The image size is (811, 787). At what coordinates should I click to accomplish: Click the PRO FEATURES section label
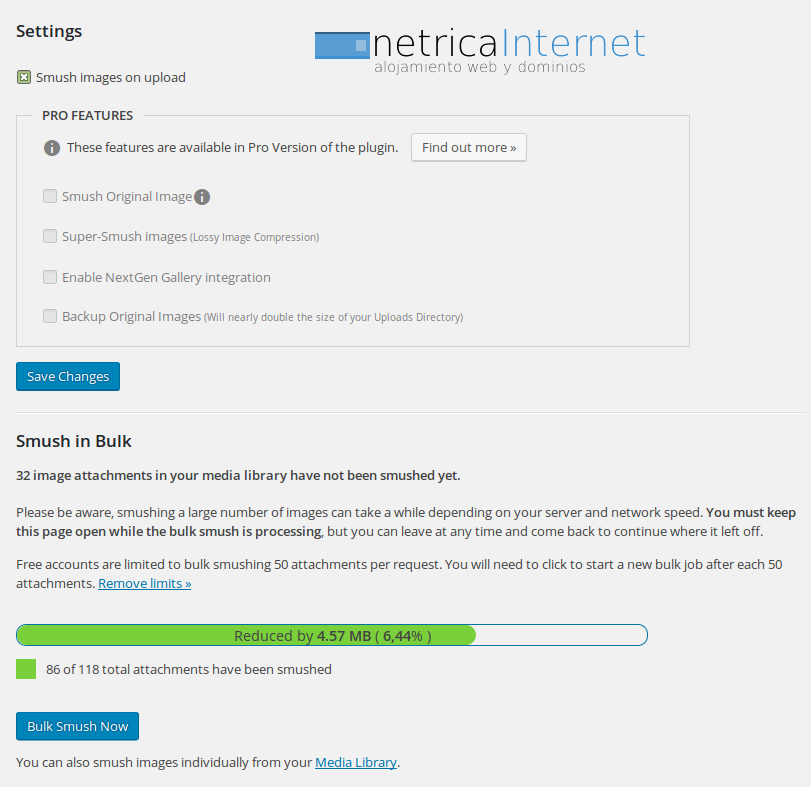point(87,116)
